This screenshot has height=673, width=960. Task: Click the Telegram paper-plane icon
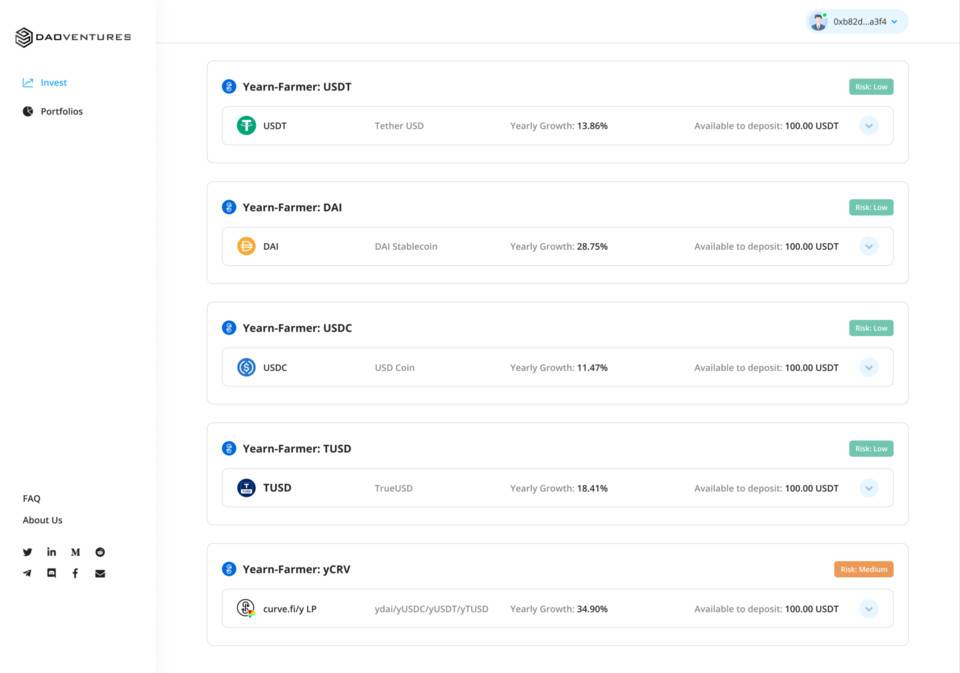pos(27,573)
